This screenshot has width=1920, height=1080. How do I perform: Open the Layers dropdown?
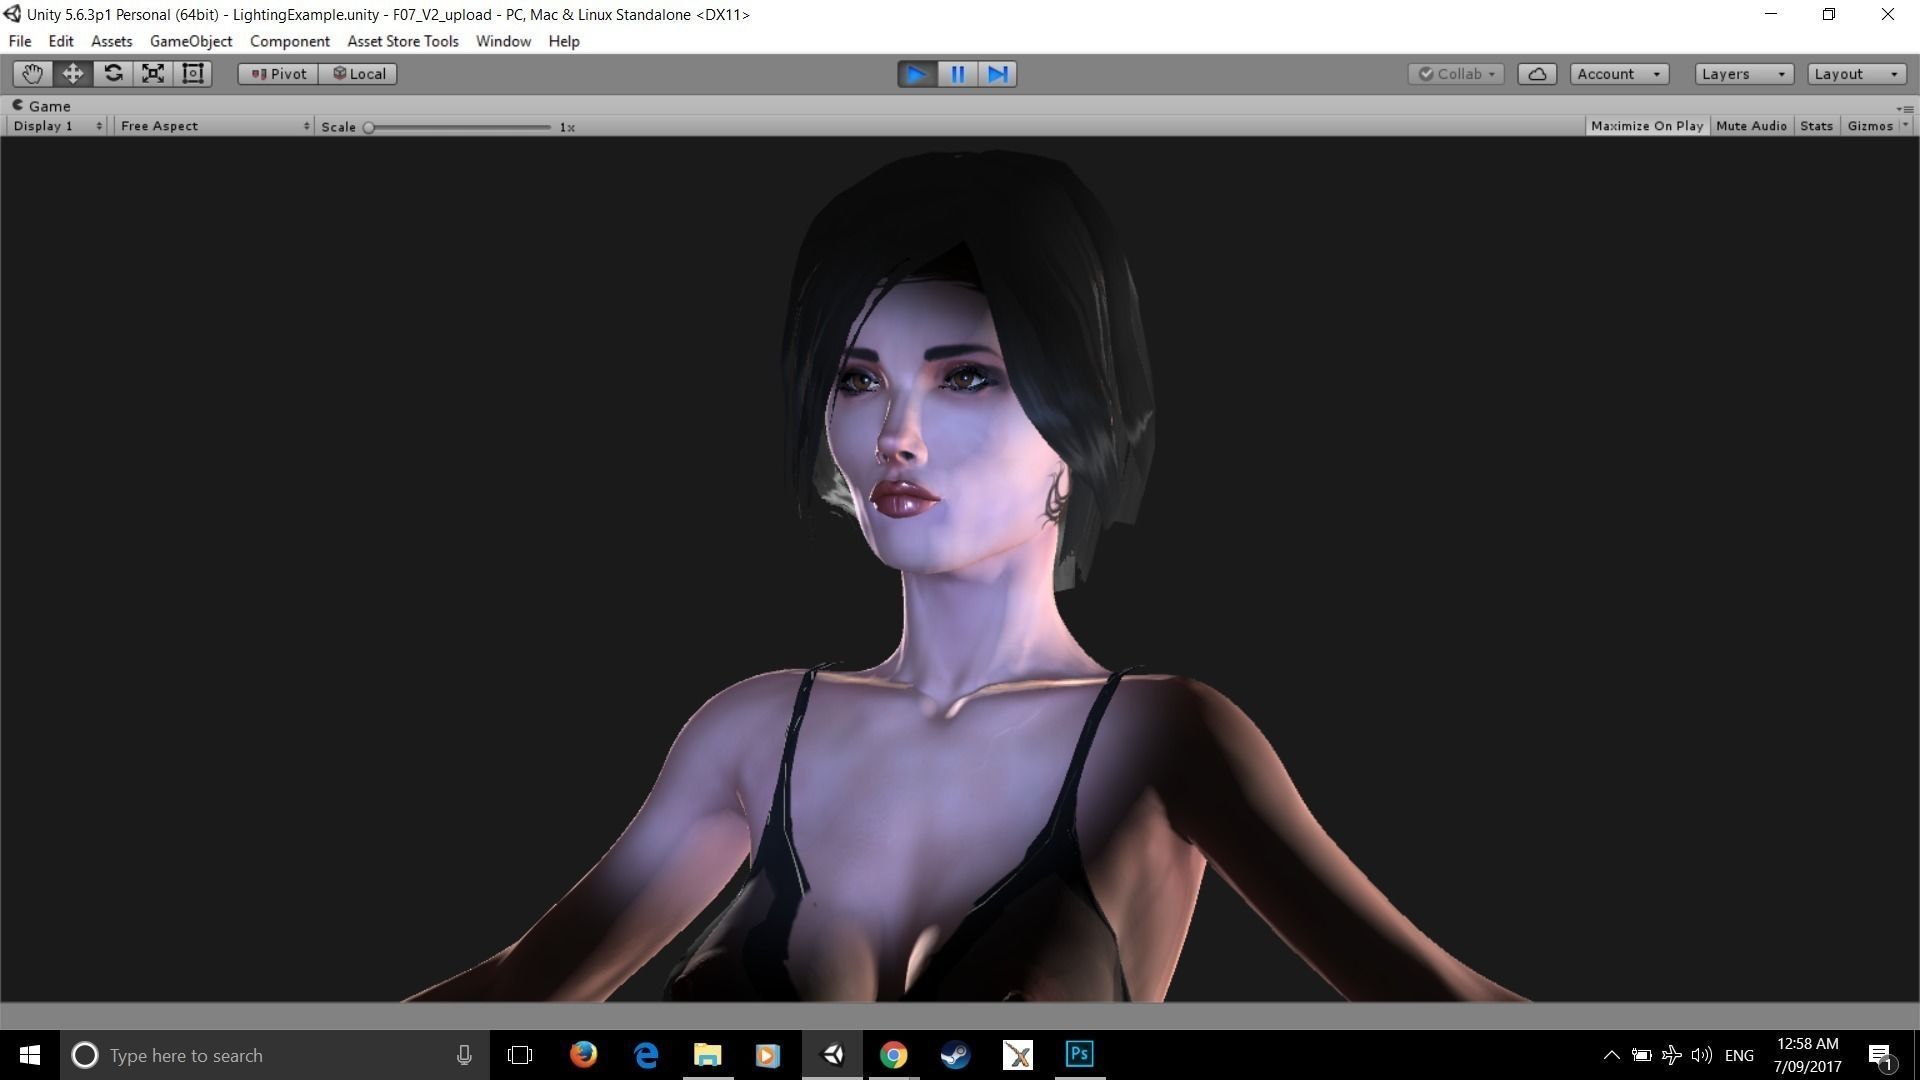click(1744, 74)
